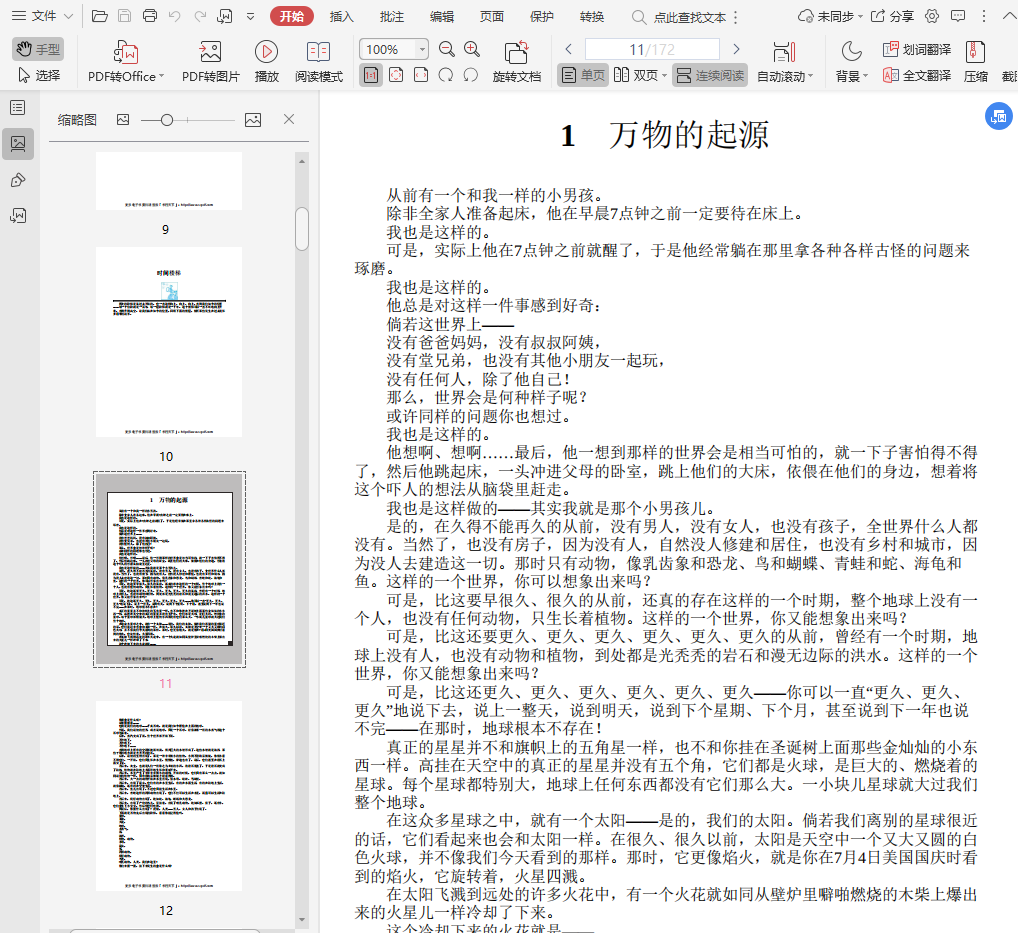The width and height of the screenshot is (1018, 933).
Task: Open the 批注 tab
Action: coord(392,16)
